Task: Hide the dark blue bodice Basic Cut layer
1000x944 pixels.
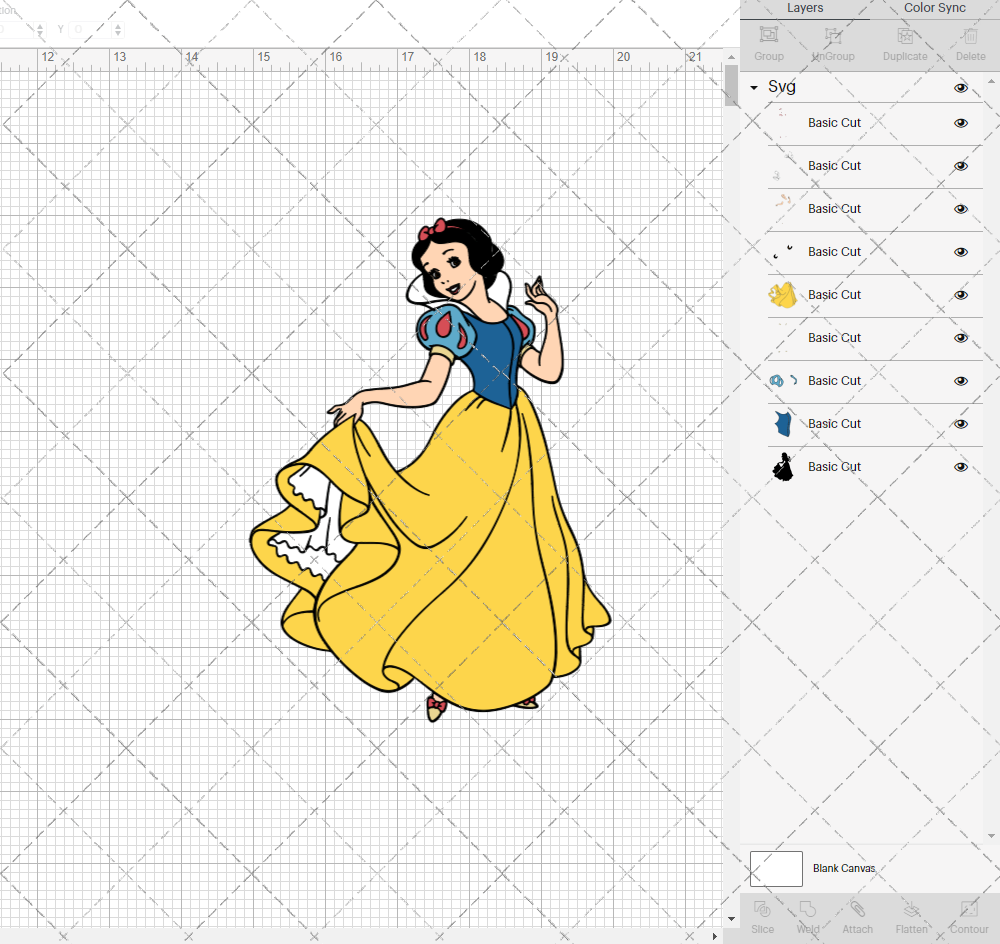Action: pyautogui.click(x=961, y=424)
